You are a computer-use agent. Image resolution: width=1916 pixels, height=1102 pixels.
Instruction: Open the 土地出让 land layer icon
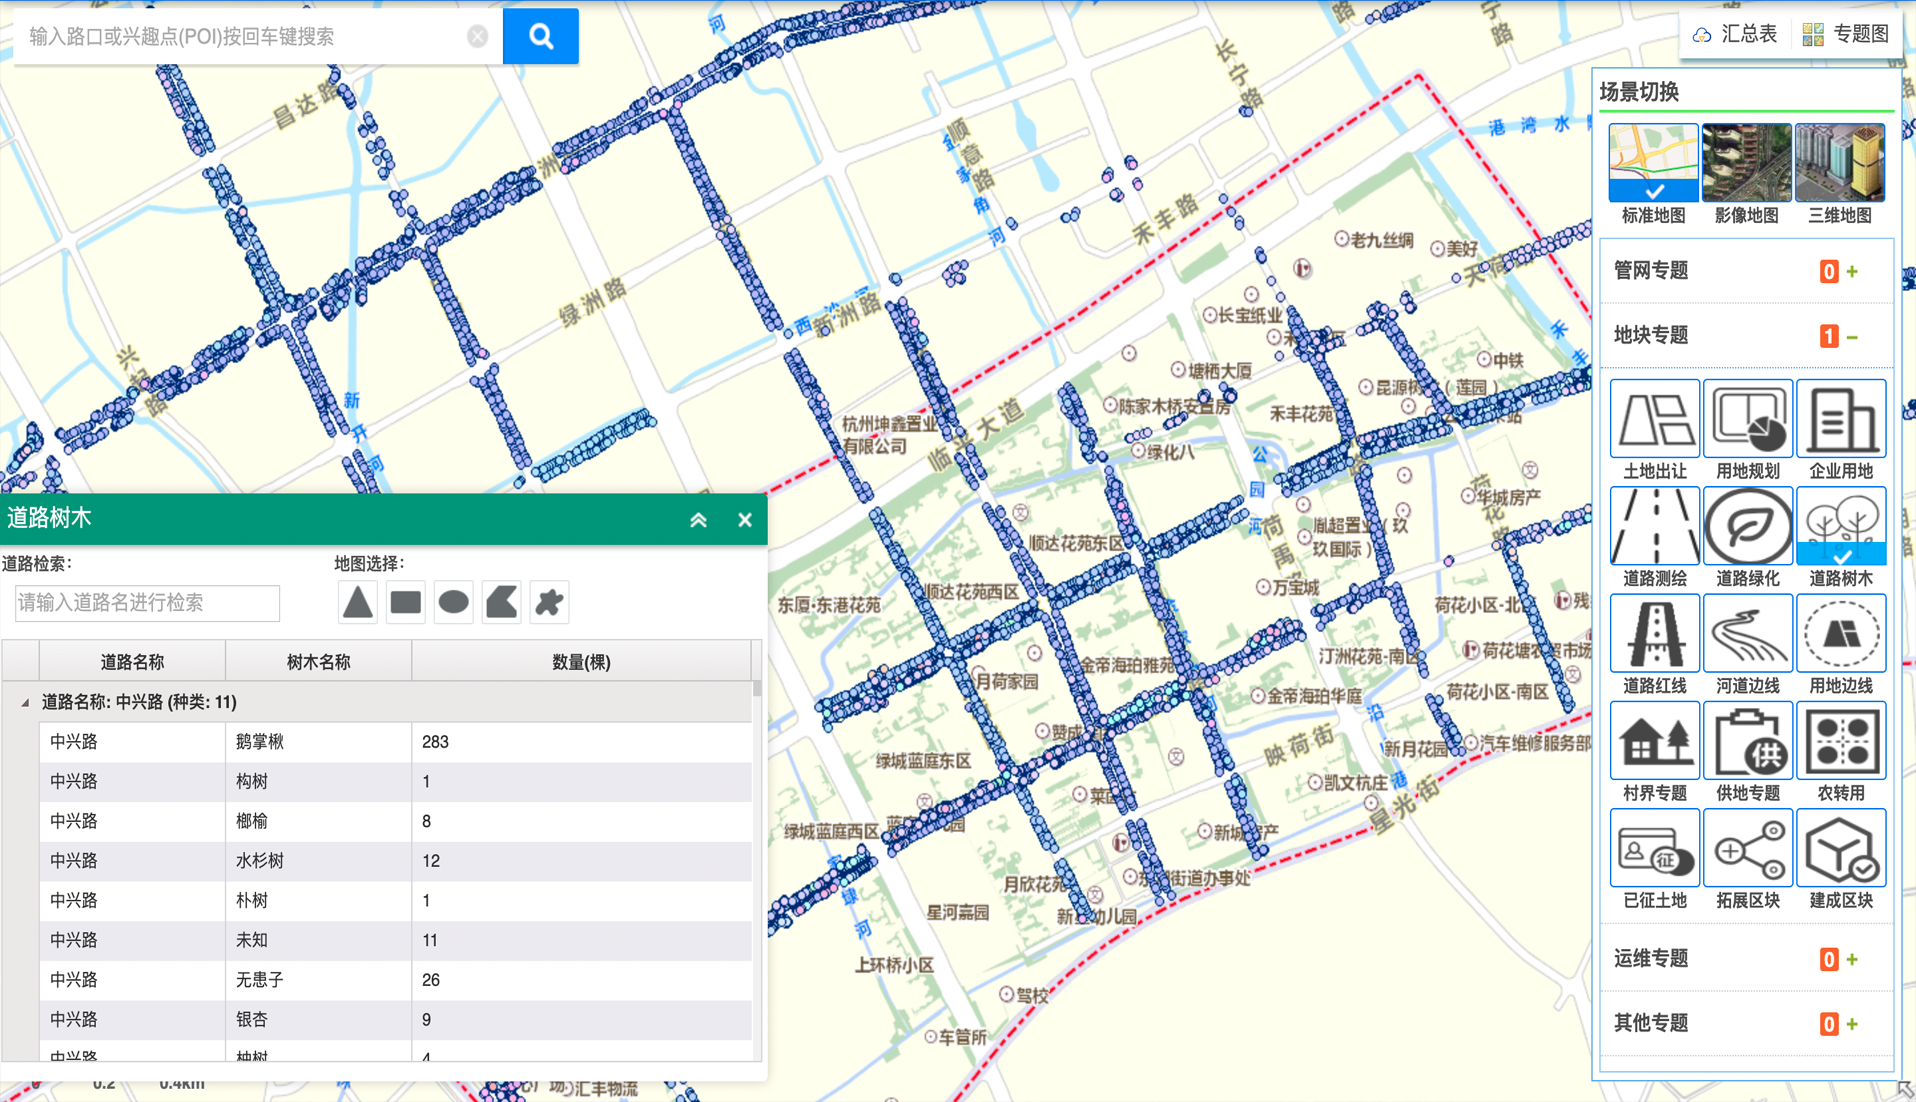pos(1654,420)
